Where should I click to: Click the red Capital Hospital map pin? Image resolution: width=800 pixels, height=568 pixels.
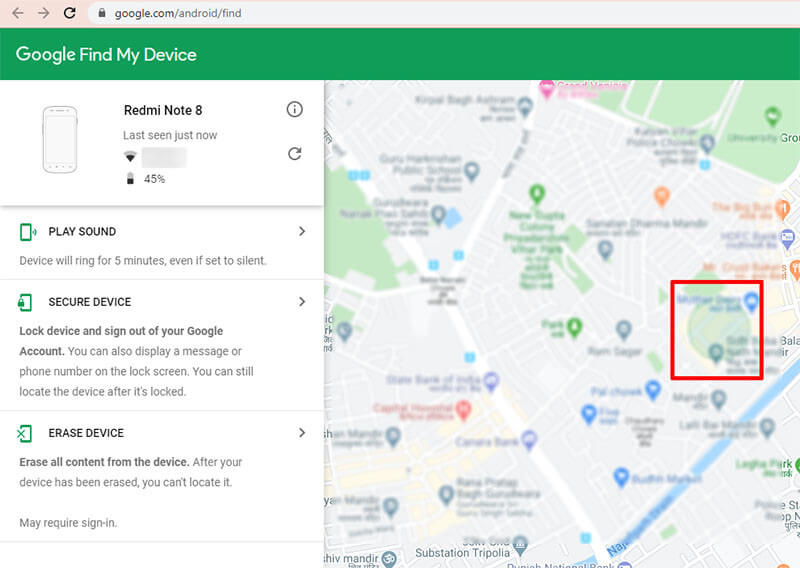tap(463, 410)
